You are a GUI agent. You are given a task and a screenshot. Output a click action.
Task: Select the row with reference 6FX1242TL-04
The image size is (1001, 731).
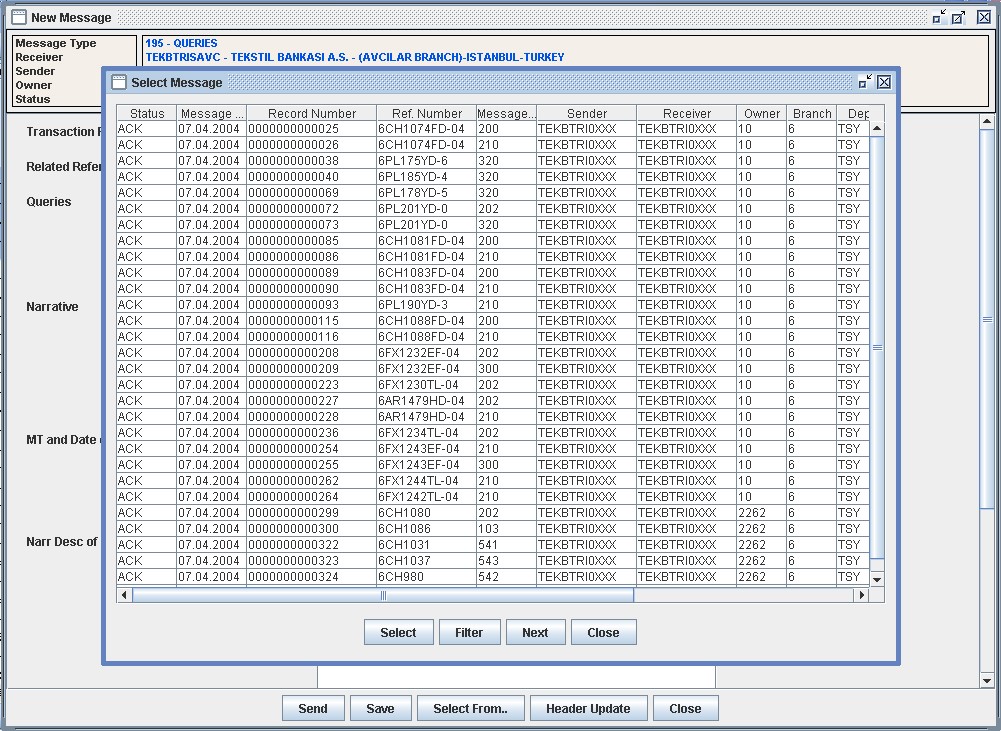pos(493,497)
